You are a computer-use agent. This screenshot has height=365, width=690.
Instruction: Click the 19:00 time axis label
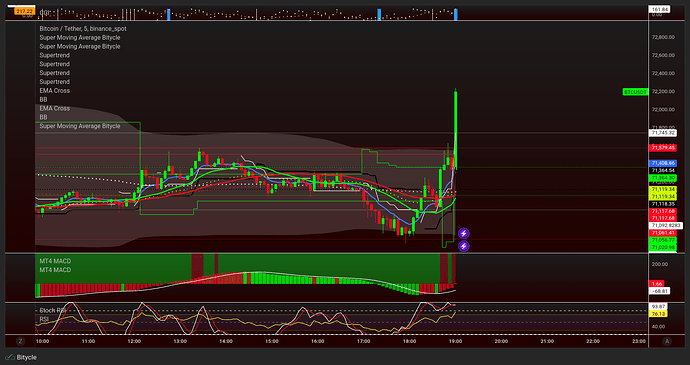455,341
